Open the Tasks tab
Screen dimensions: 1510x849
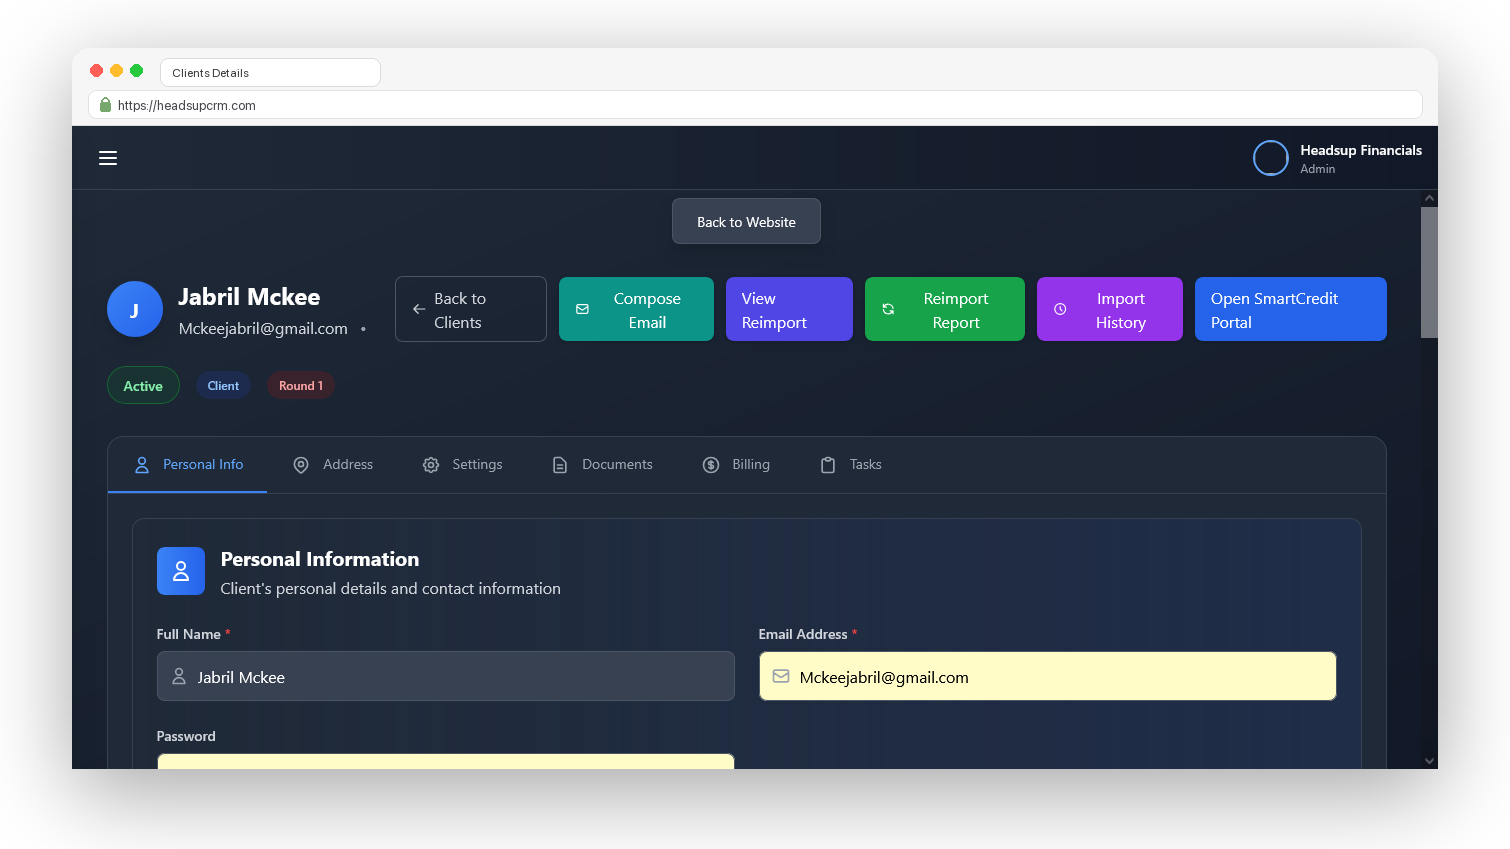point(851,465)
